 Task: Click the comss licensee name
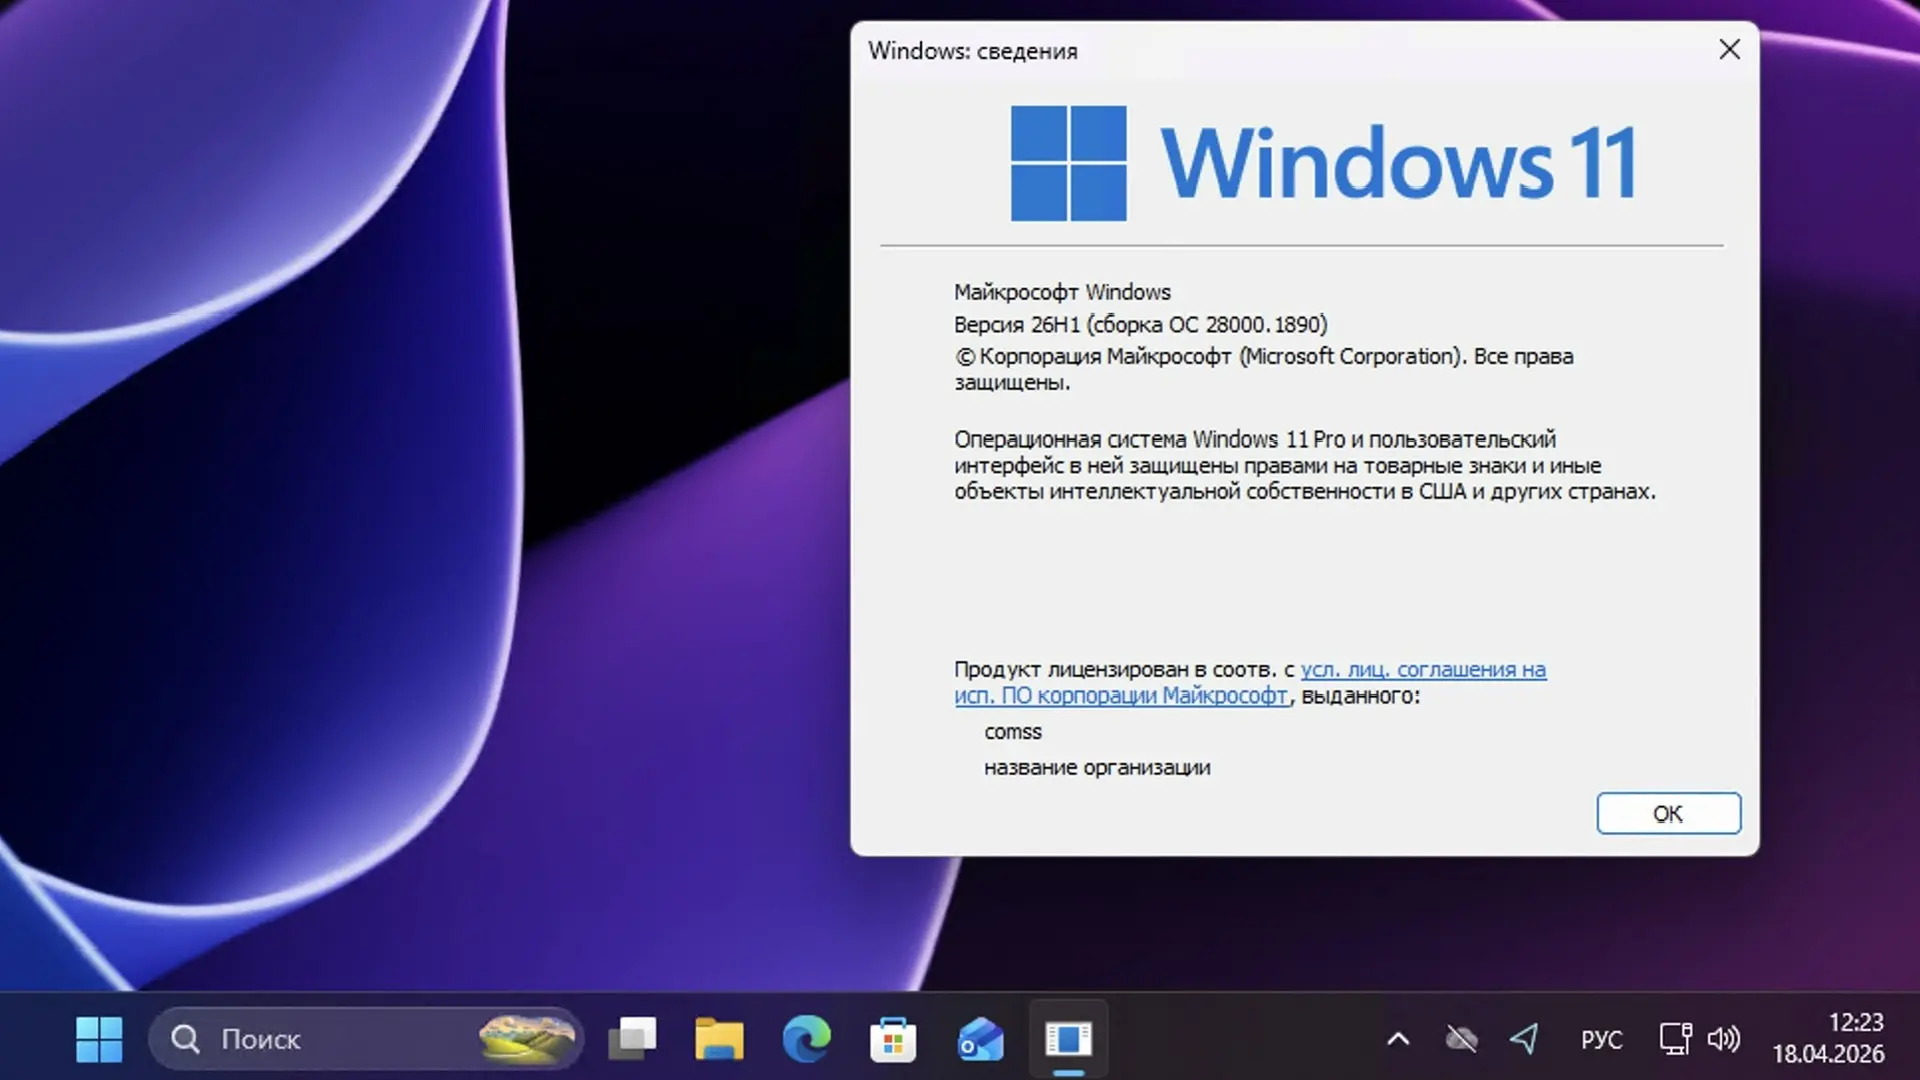pos(1012,732)
